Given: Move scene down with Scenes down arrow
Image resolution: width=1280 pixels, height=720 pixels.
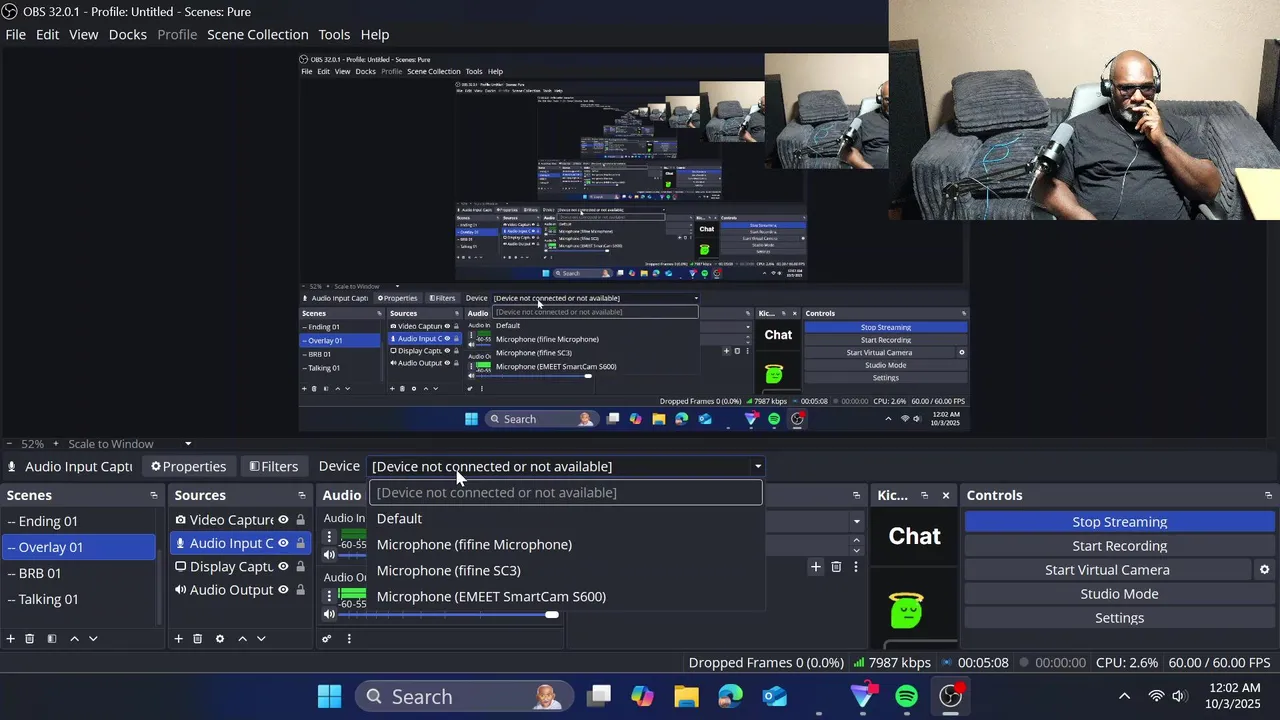Looking at the screenshot, I should [93, 639].
